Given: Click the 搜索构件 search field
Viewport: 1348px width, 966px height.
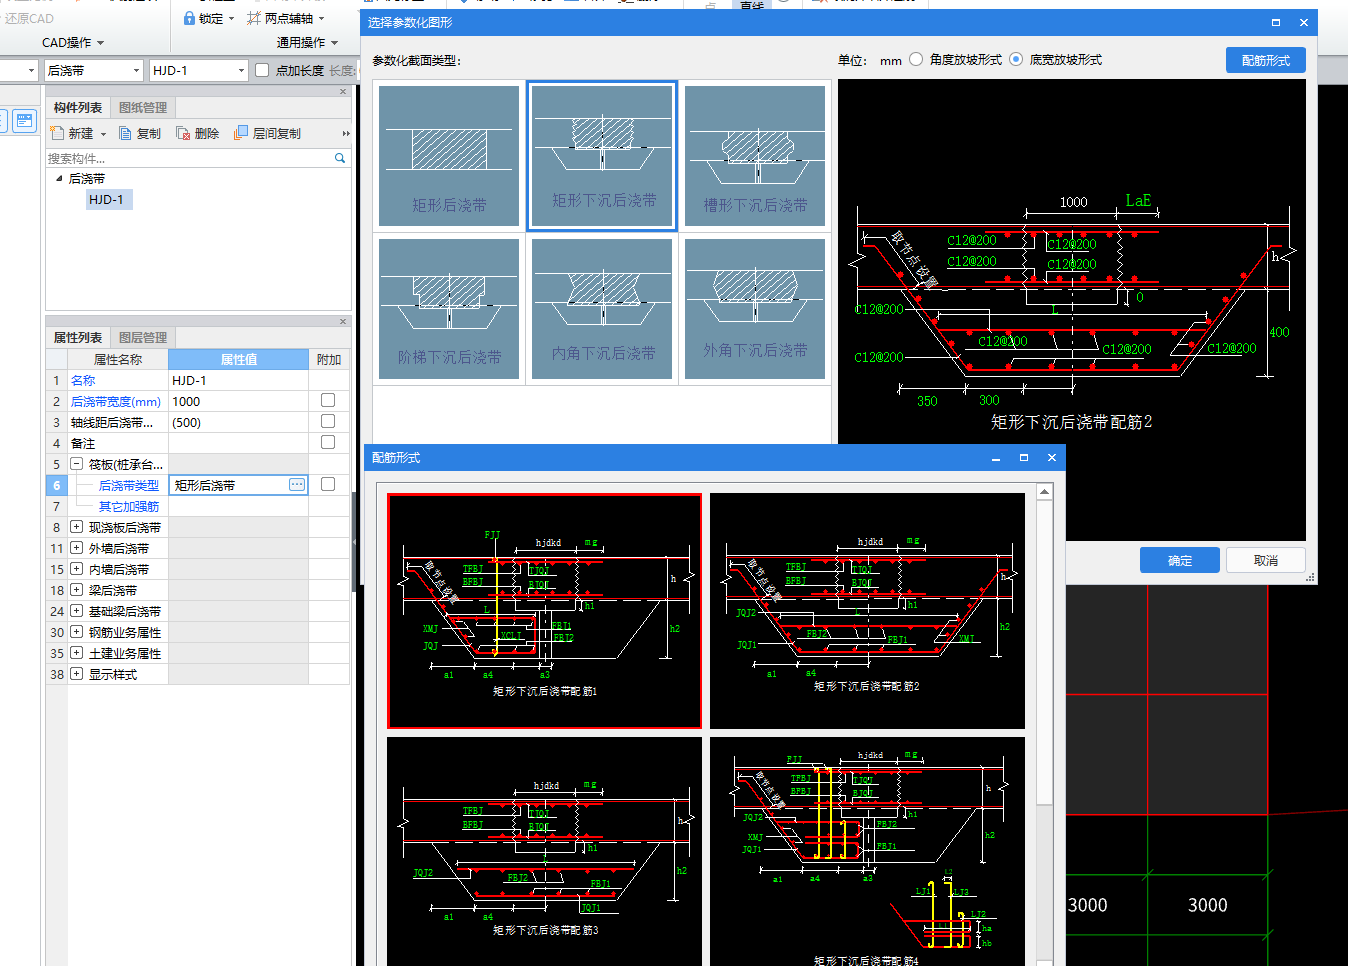Looking at the screenshot, I should tap(190, 158).
